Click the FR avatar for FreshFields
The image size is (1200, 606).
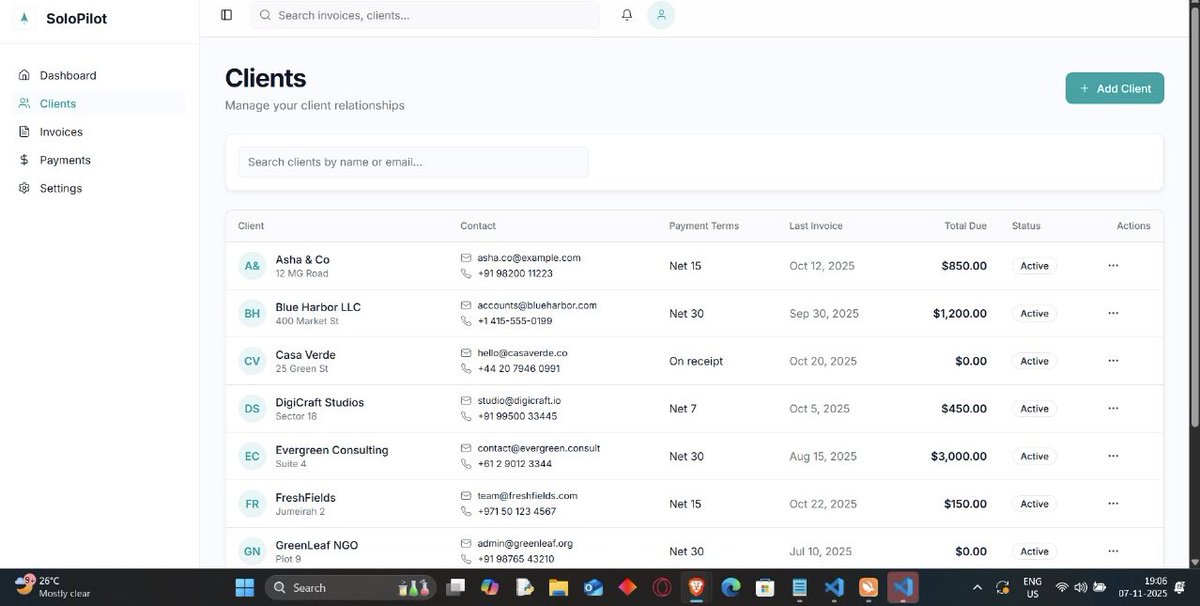click(x=252, y=504)
